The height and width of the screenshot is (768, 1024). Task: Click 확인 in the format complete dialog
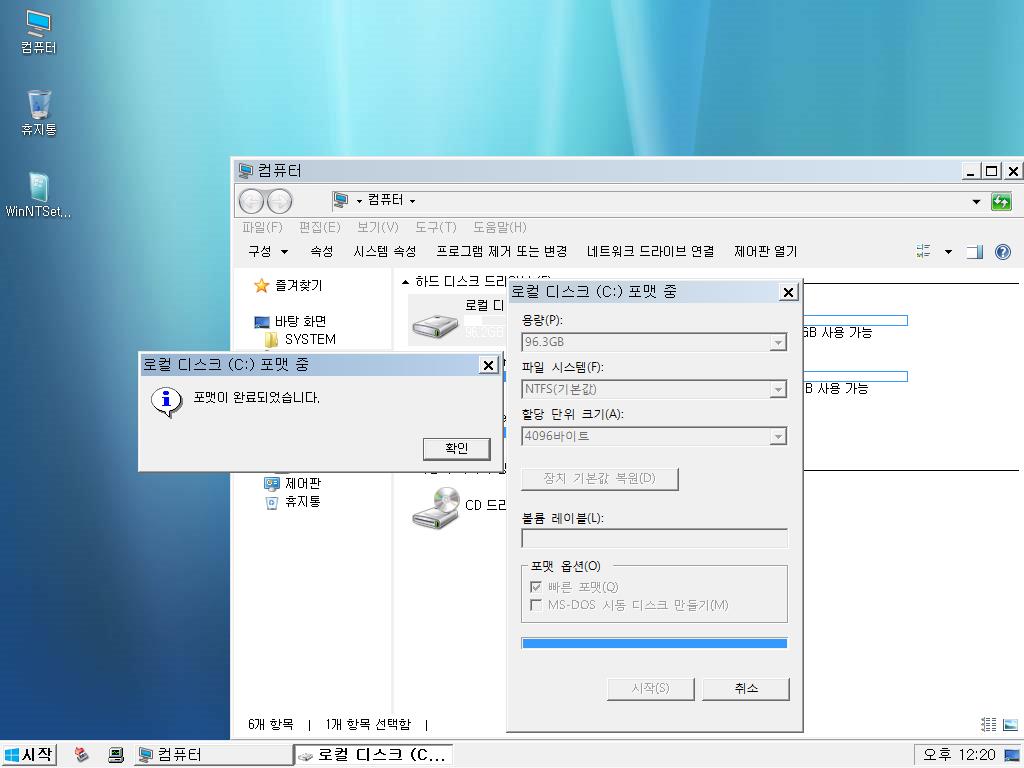(x=456, y=448)
